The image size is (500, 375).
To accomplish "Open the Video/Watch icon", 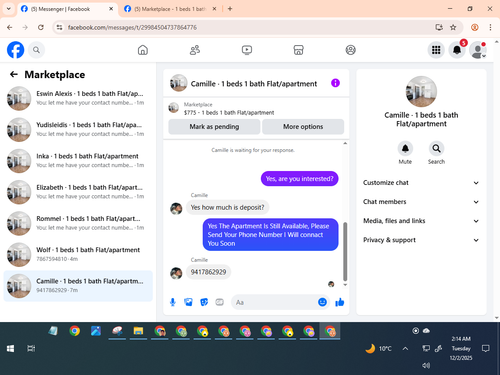I will (247, 50).
